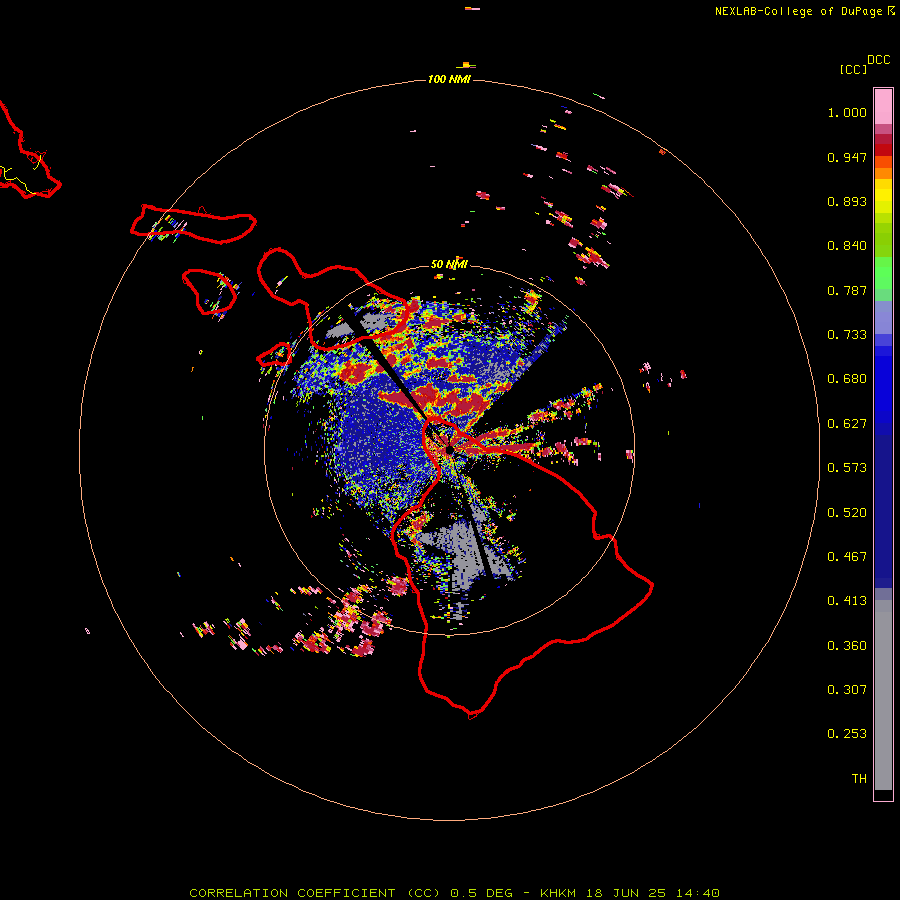Click the 0.680 scale value

(x=847, y=379)
